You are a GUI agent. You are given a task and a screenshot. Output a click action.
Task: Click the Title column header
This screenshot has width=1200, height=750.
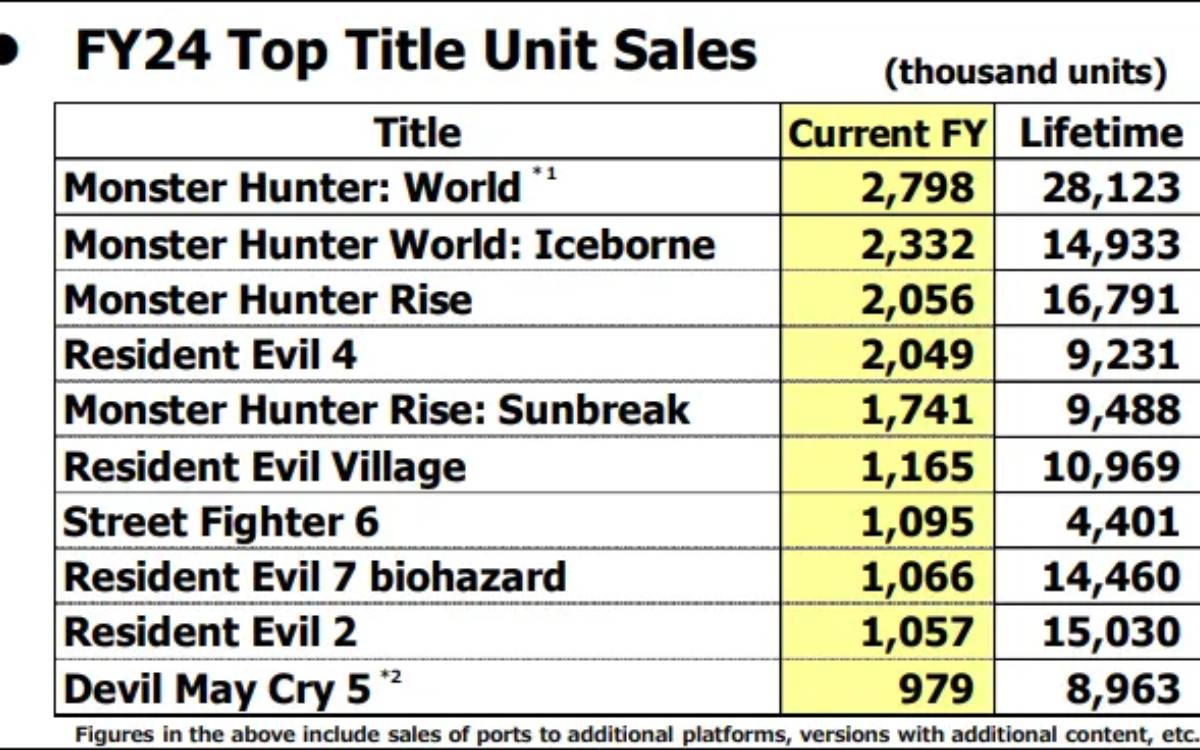pos(417,132)
